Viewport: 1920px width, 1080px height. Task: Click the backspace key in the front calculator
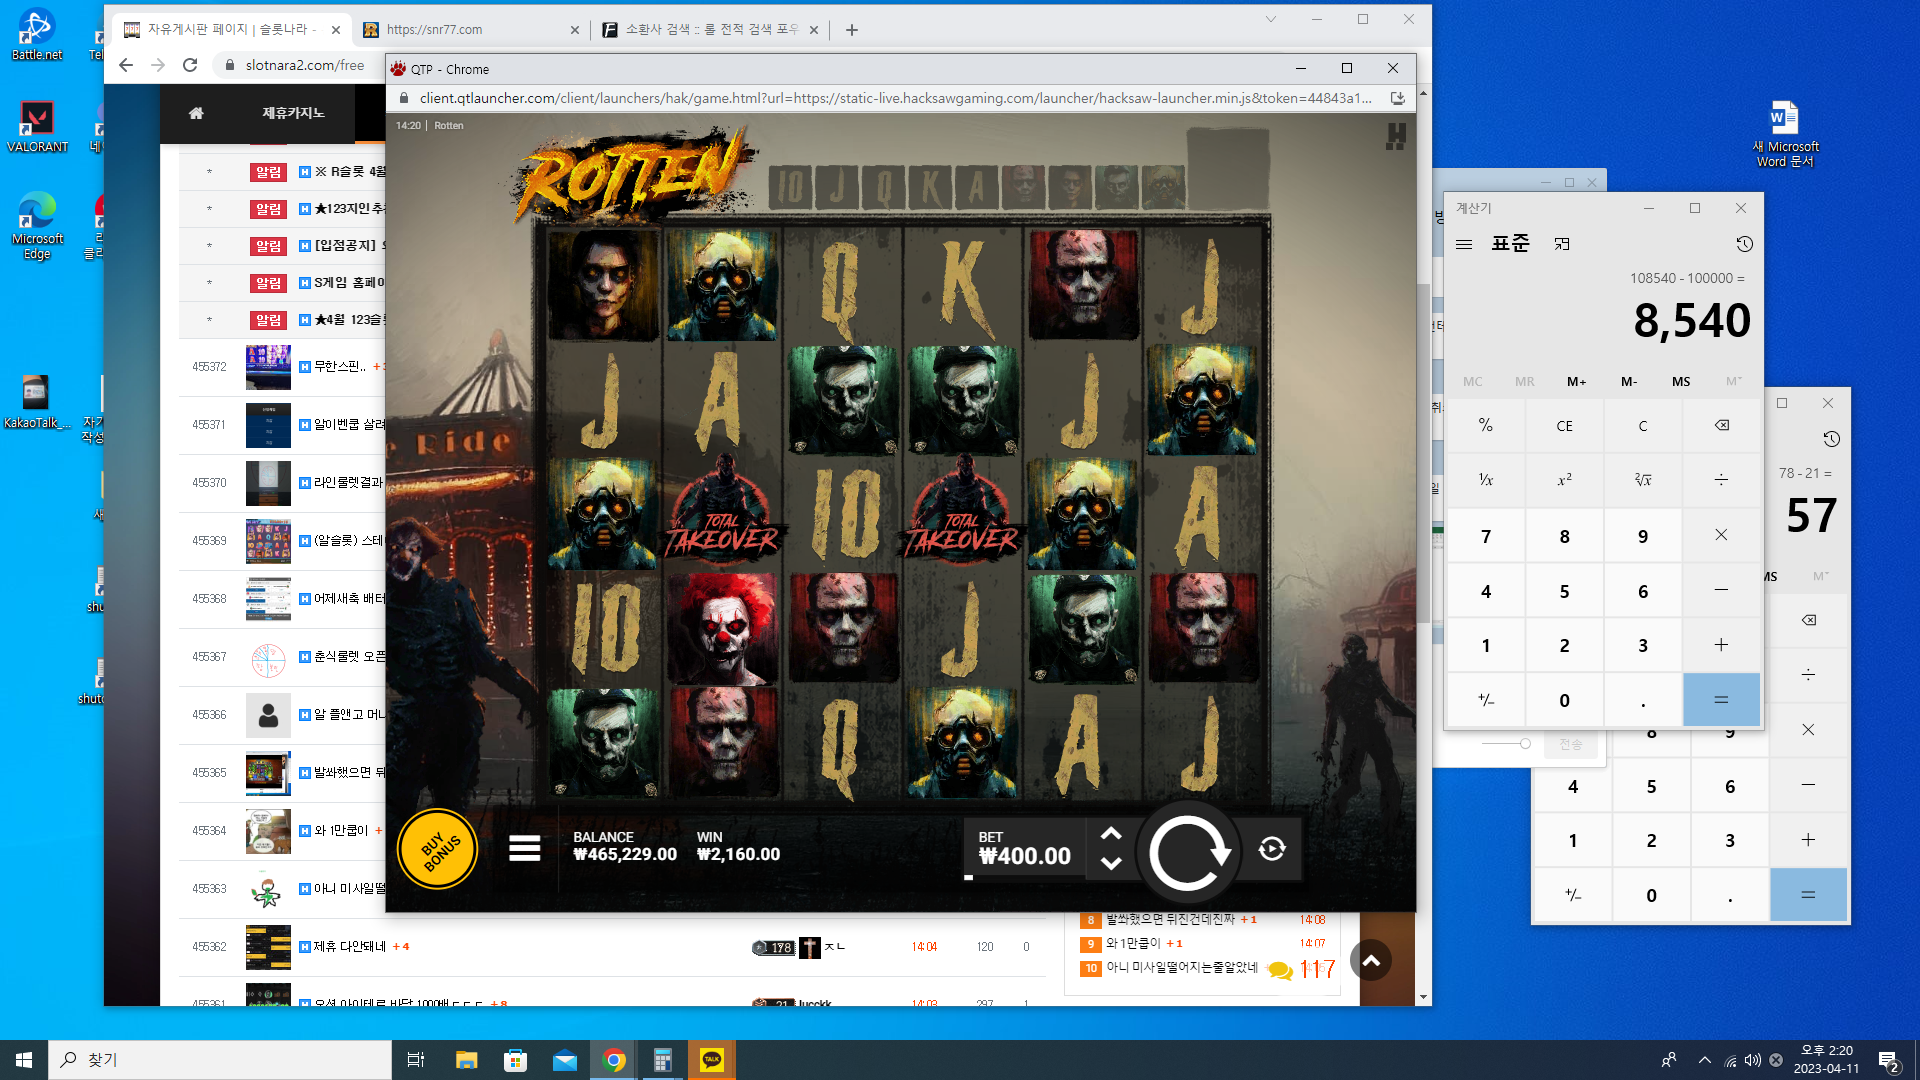click(x=1721, y=426)
